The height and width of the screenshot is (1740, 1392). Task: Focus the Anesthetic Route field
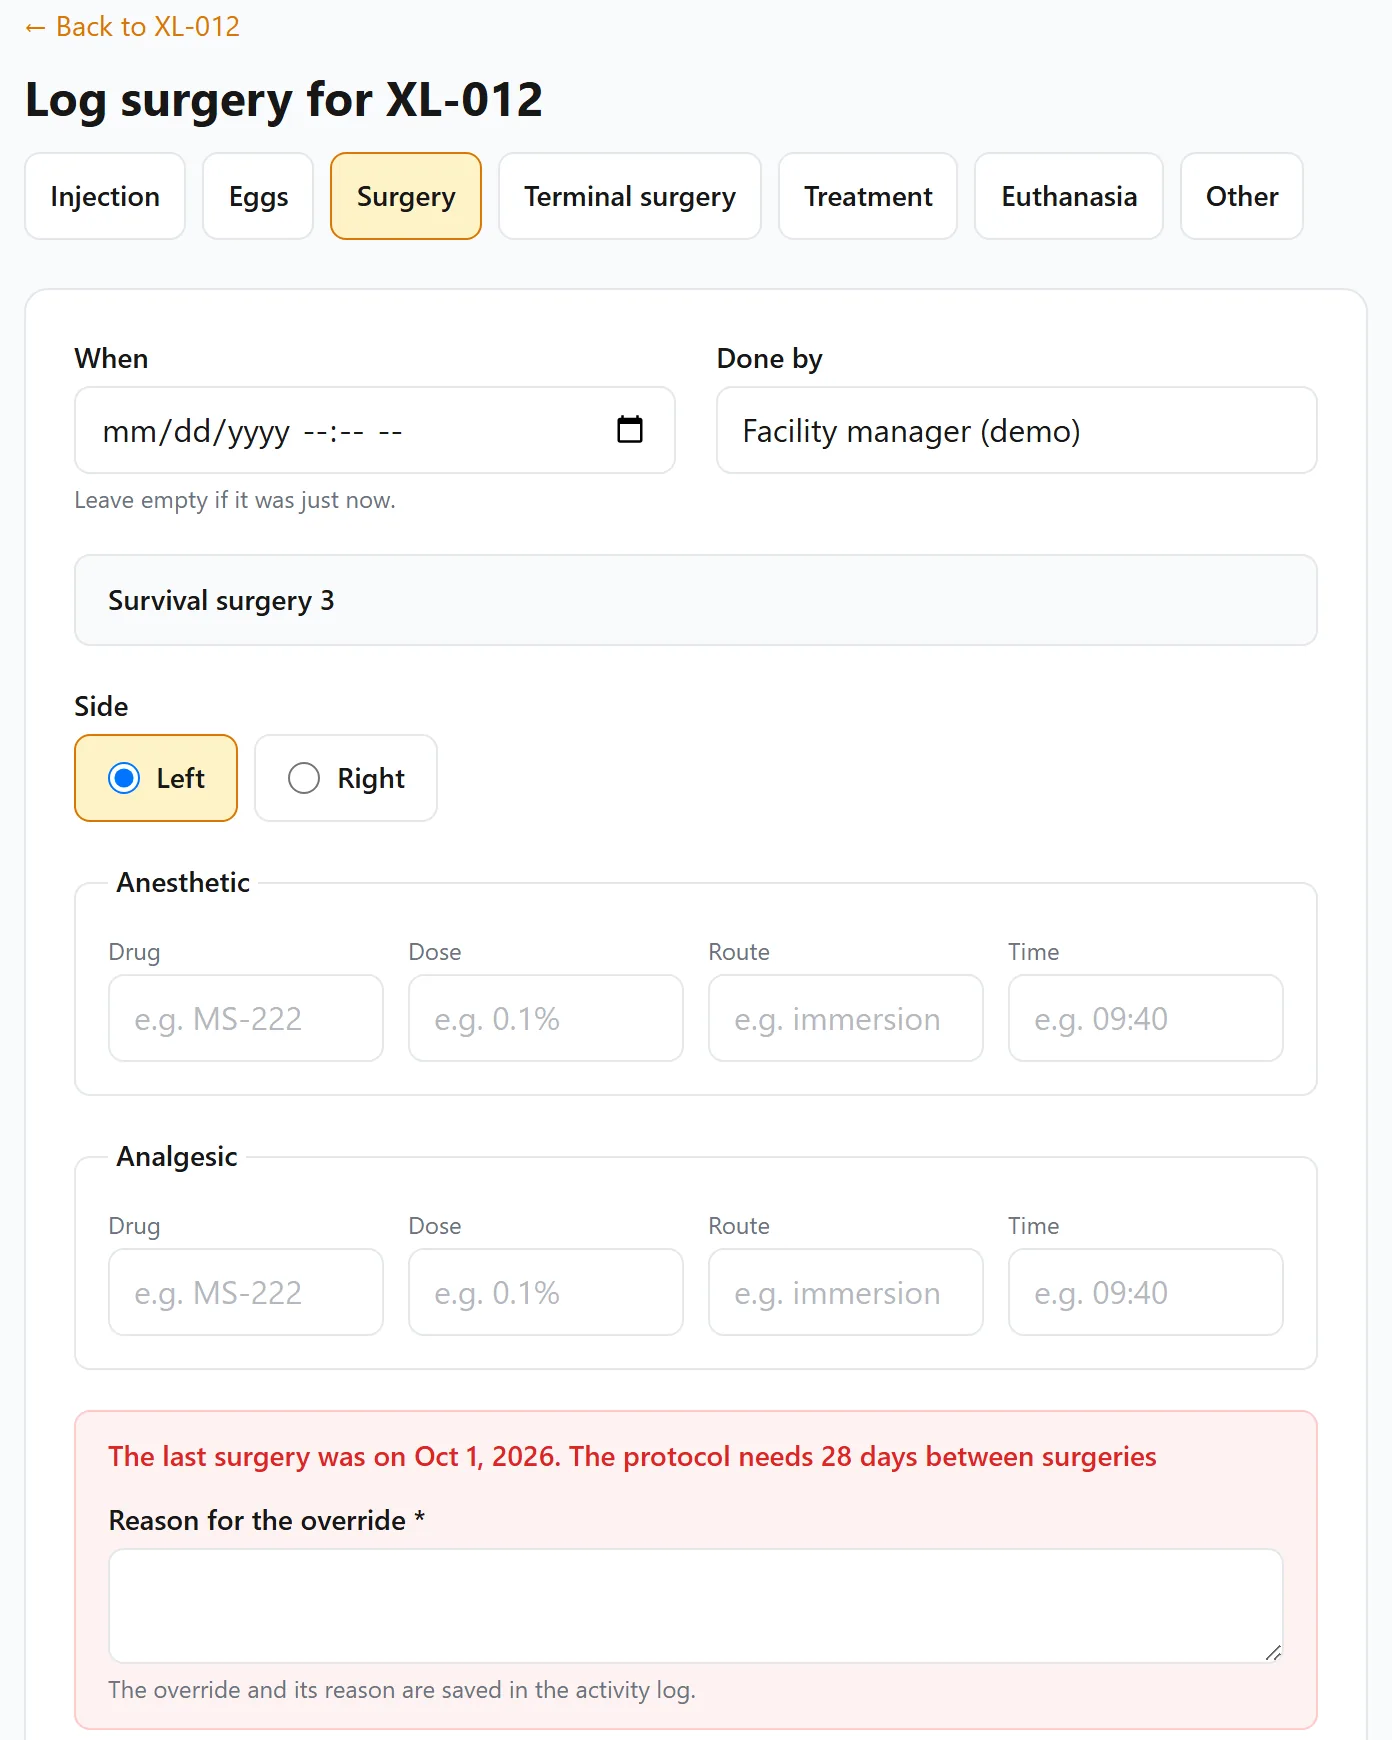coord(846,1018)
